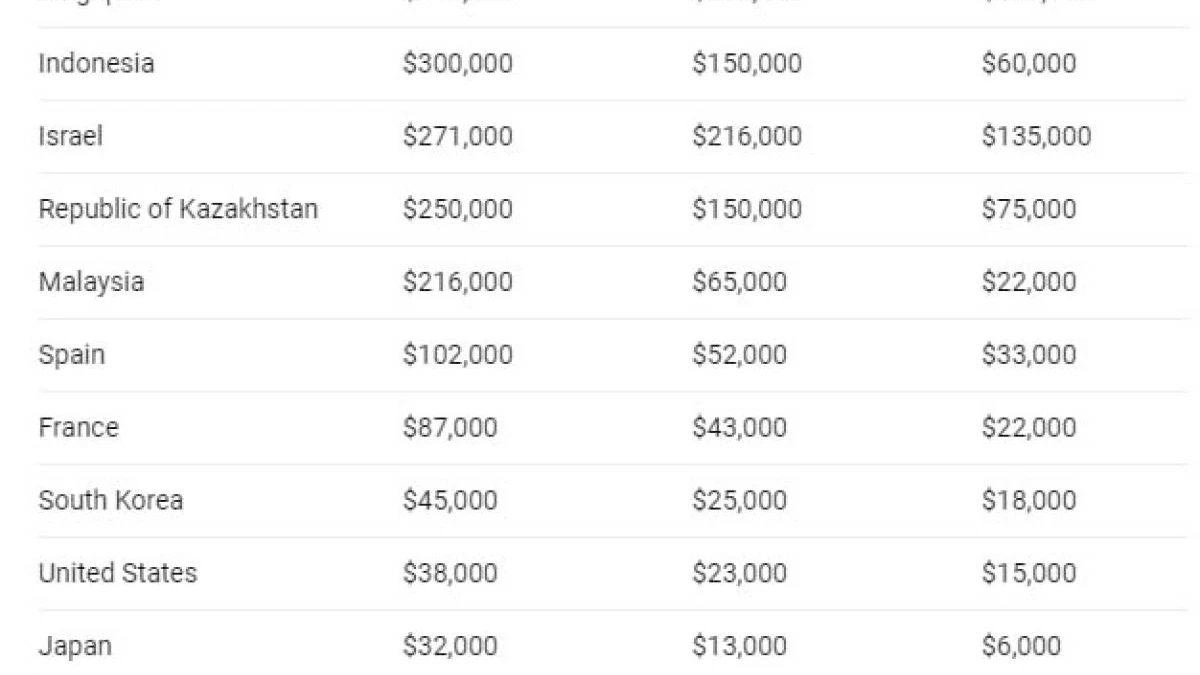
Task: Select South Korea's $18,000 value
Action: click(x=1028, y=500)
